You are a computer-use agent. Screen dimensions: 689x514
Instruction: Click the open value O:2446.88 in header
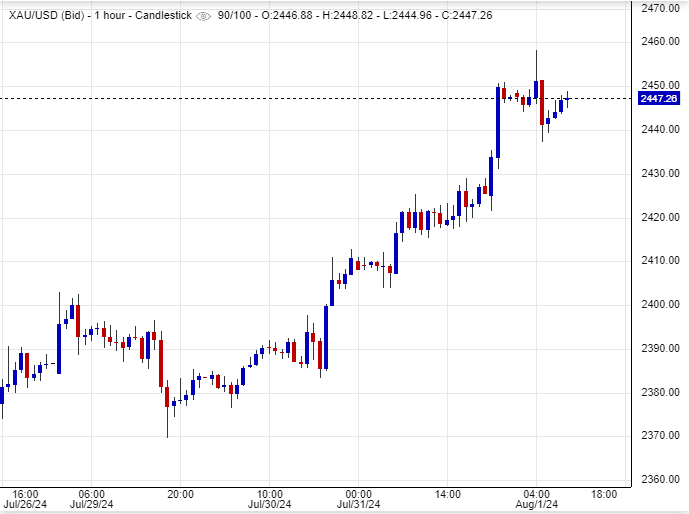pos(289,17)
